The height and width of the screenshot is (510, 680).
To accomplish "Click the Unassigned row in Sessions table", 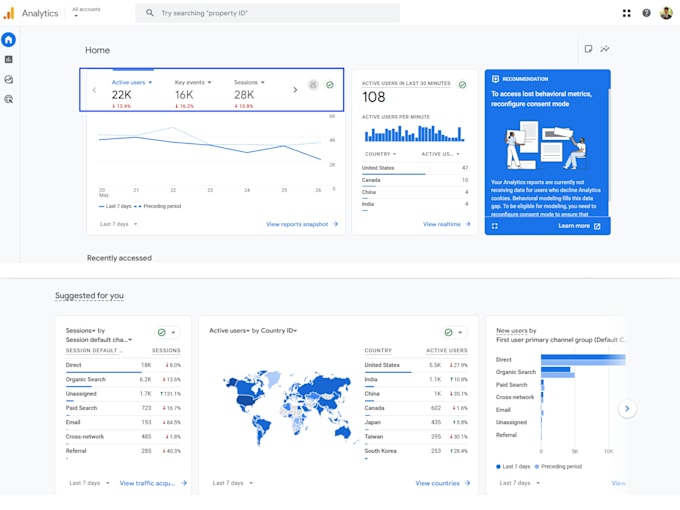I will [123, 394].
